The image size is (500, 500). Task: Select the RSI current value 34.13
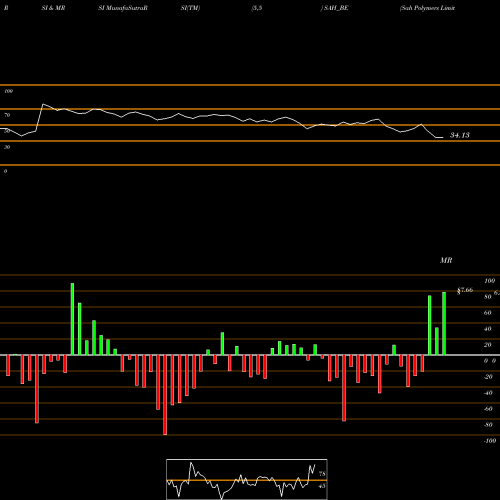(x=460, y=135)
